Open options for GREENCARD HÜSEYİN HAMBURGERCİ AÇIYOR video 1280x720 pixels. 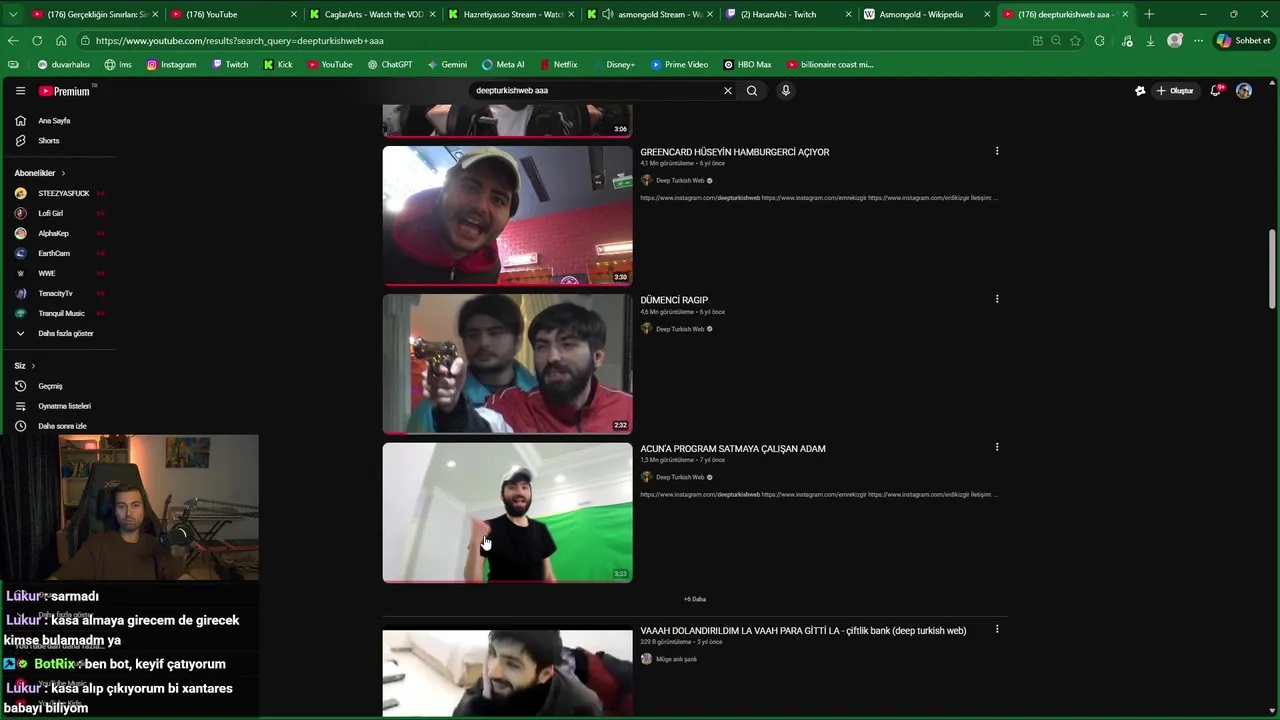997,151
